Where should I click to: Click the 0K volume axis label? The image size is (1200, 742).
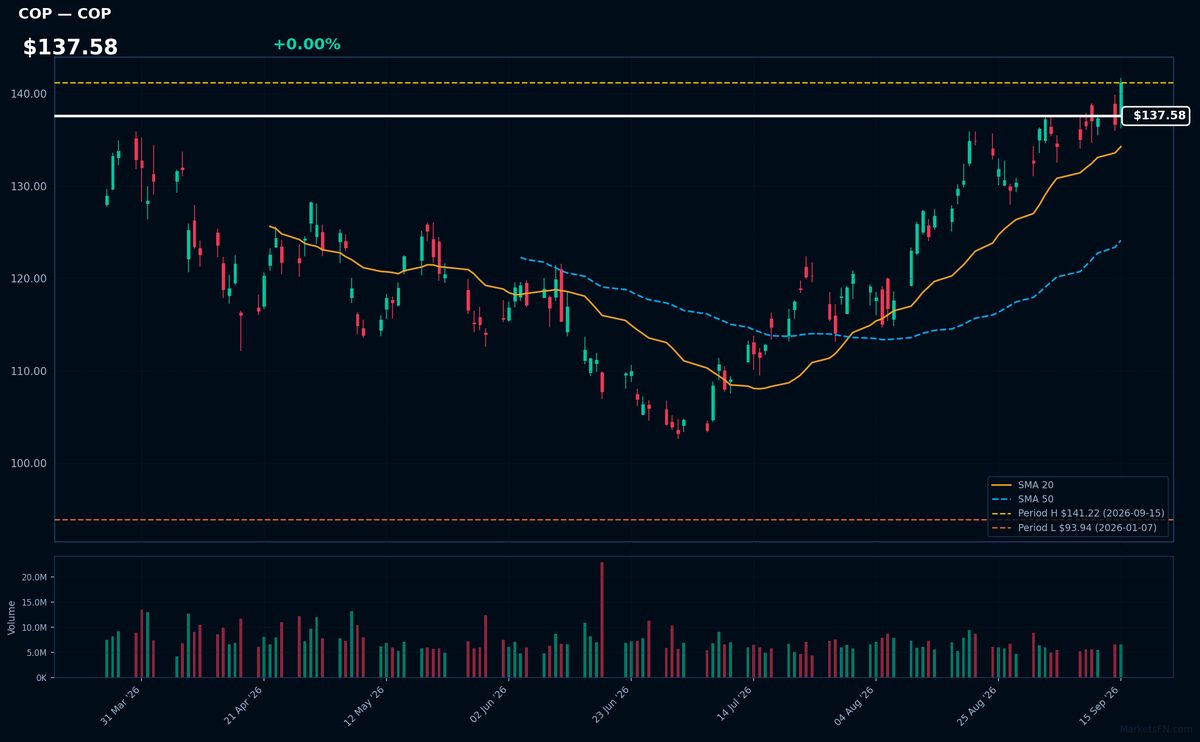click(x=40, y=678)
